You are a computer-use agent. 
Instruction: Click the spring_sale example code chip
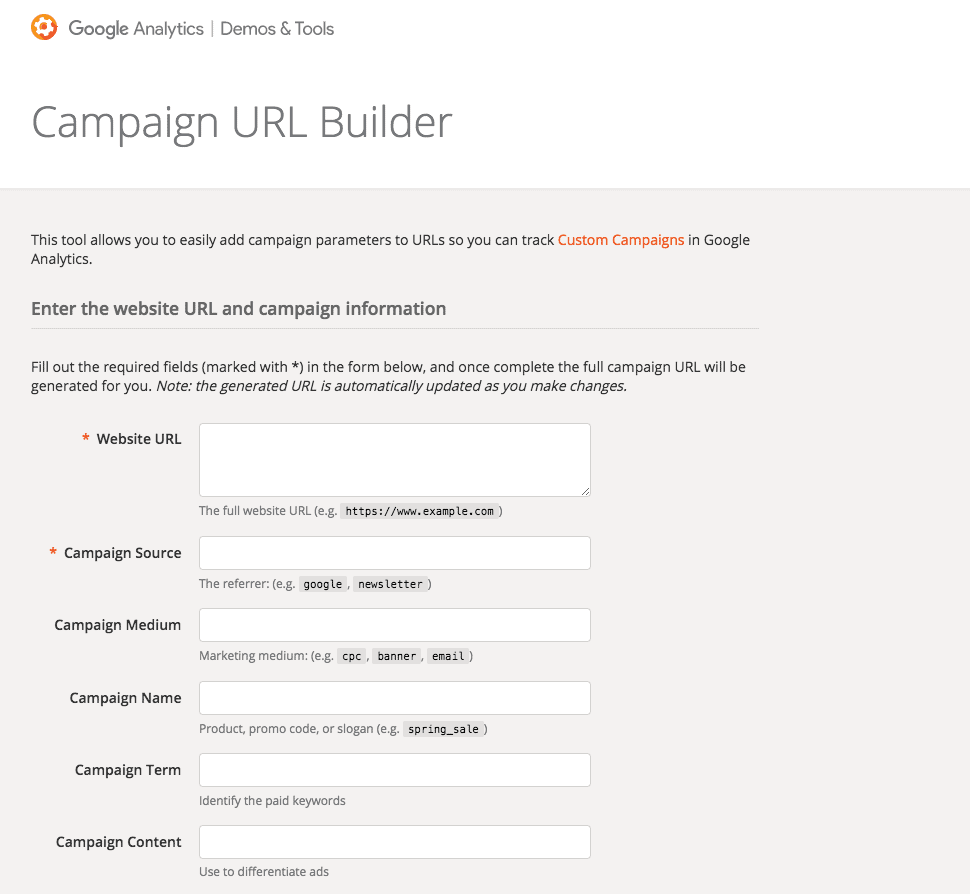pyautogui.click(x=444, y=729)
